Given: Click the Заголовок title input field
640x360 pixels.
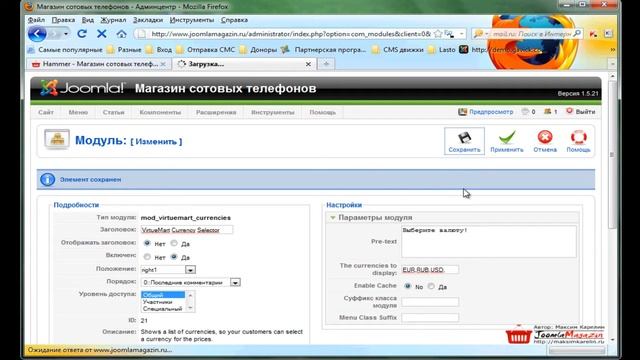Looking at the screenshot, I should pos(187,230).
